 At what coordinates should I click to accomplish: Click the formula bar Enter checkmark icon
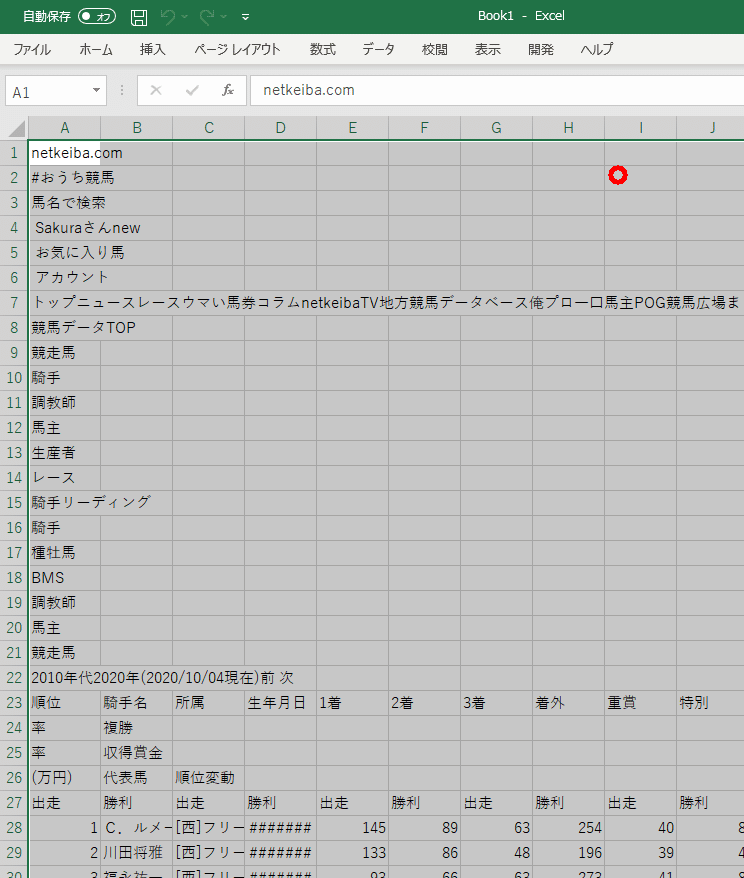point(192,90)
